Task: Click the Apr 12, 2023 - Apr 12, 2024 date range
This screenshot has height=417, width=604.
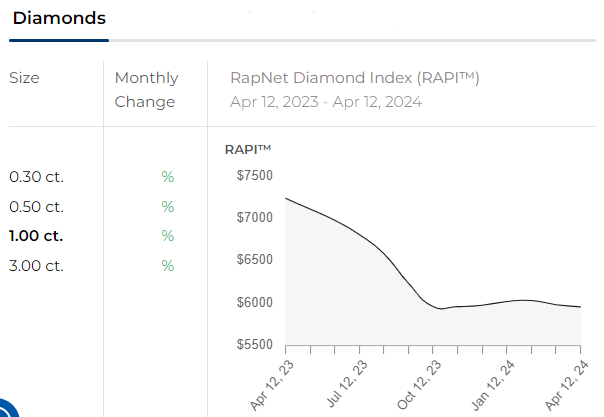Action: coord(326,102)
